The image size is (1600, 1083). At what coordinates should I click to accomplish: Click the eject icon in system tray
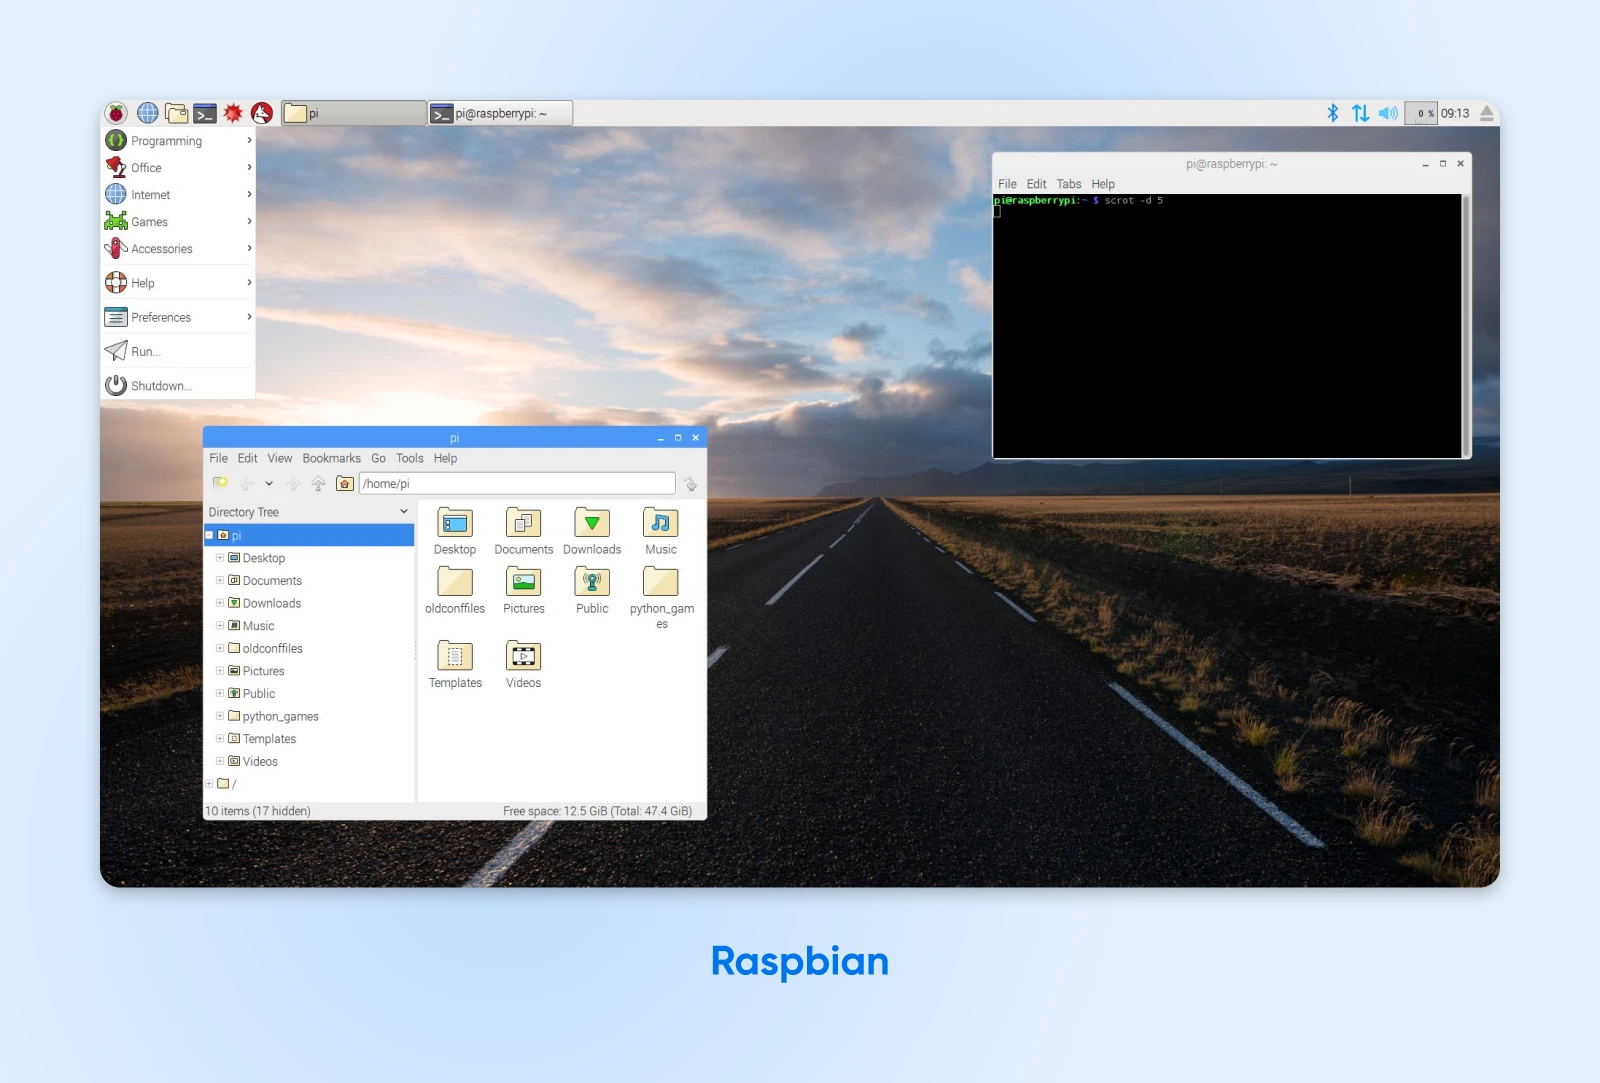point(1487,113)
